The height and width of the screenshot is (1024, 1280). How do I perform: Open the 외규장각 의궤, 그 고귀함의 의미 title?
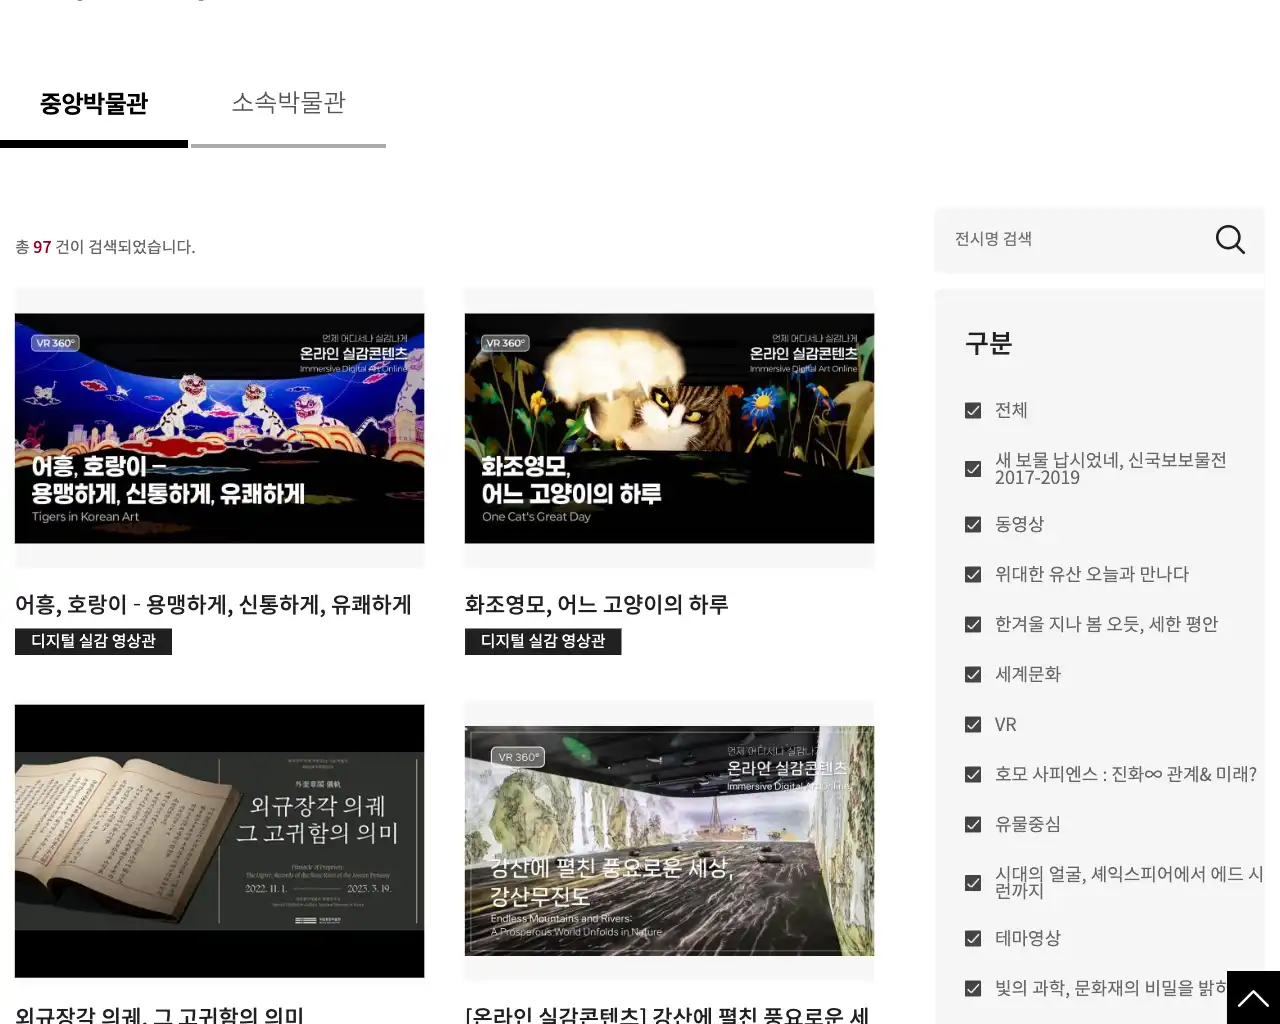coord(160,1015)
